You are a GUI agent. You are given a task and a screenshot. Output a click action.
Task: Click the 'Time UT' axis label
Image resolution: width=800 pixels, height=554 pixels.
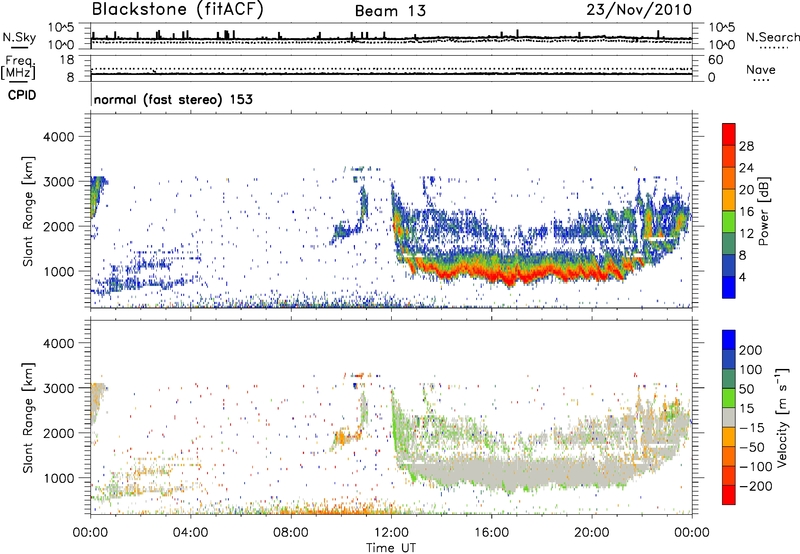(391, 548)
